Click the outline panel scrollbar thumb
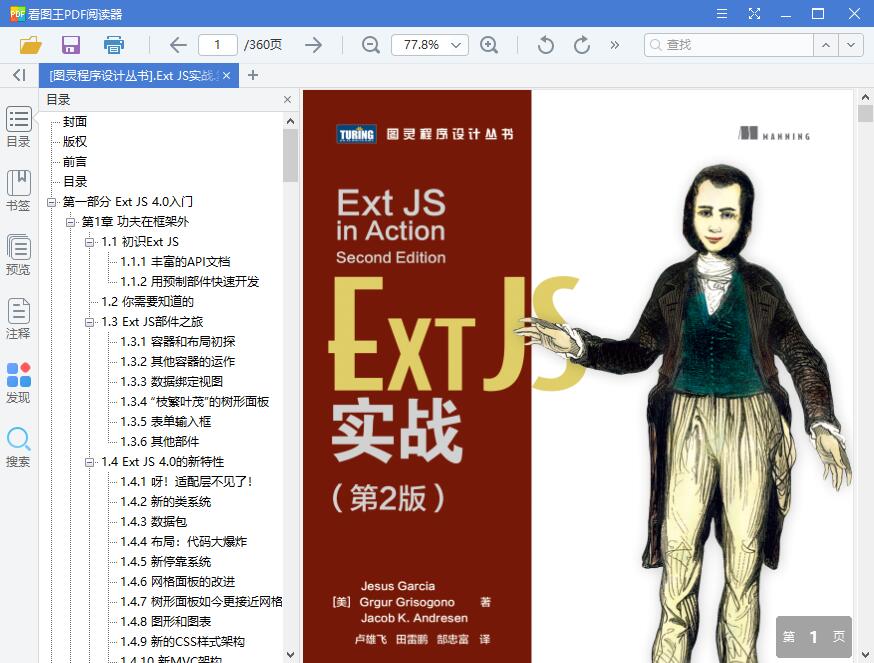874x663 pixels. pyautogui.click(x=290, y=156)
